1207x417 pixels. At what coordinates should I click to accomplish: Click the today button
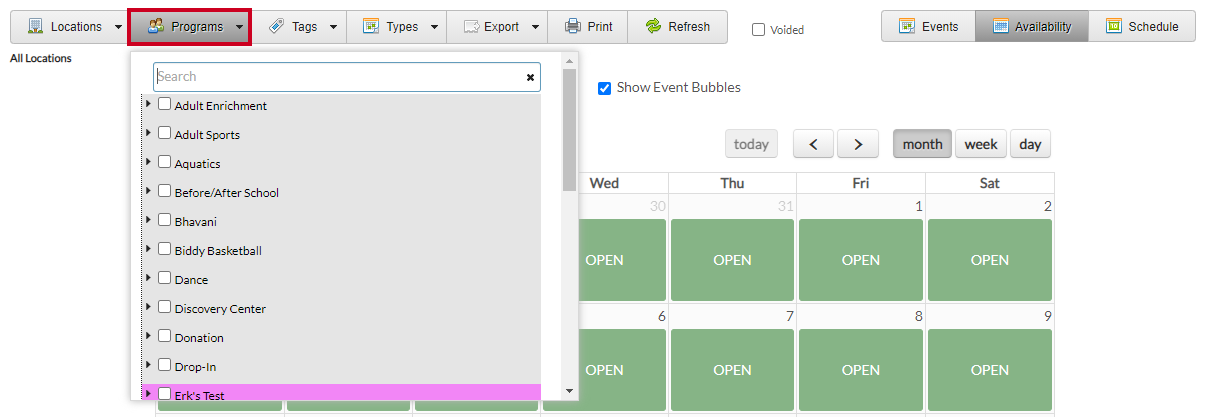(x=751, y=144)
